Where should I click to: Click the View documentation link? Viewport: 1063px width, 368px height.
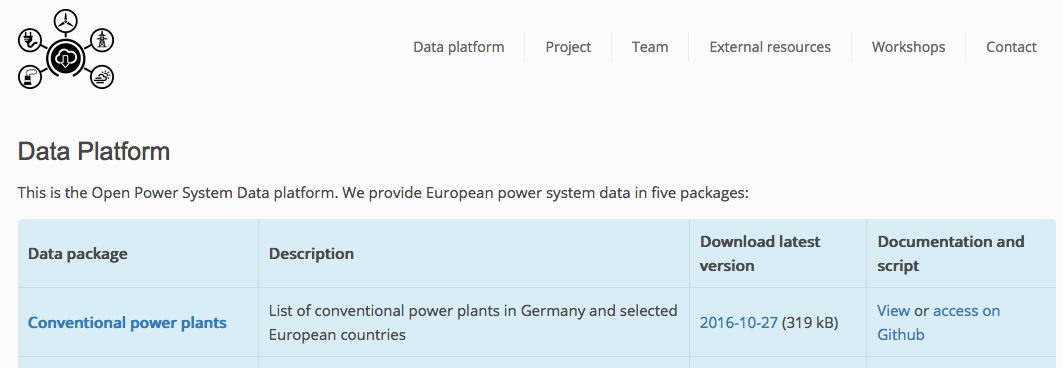pyautogui.click(x=894, y=310)
